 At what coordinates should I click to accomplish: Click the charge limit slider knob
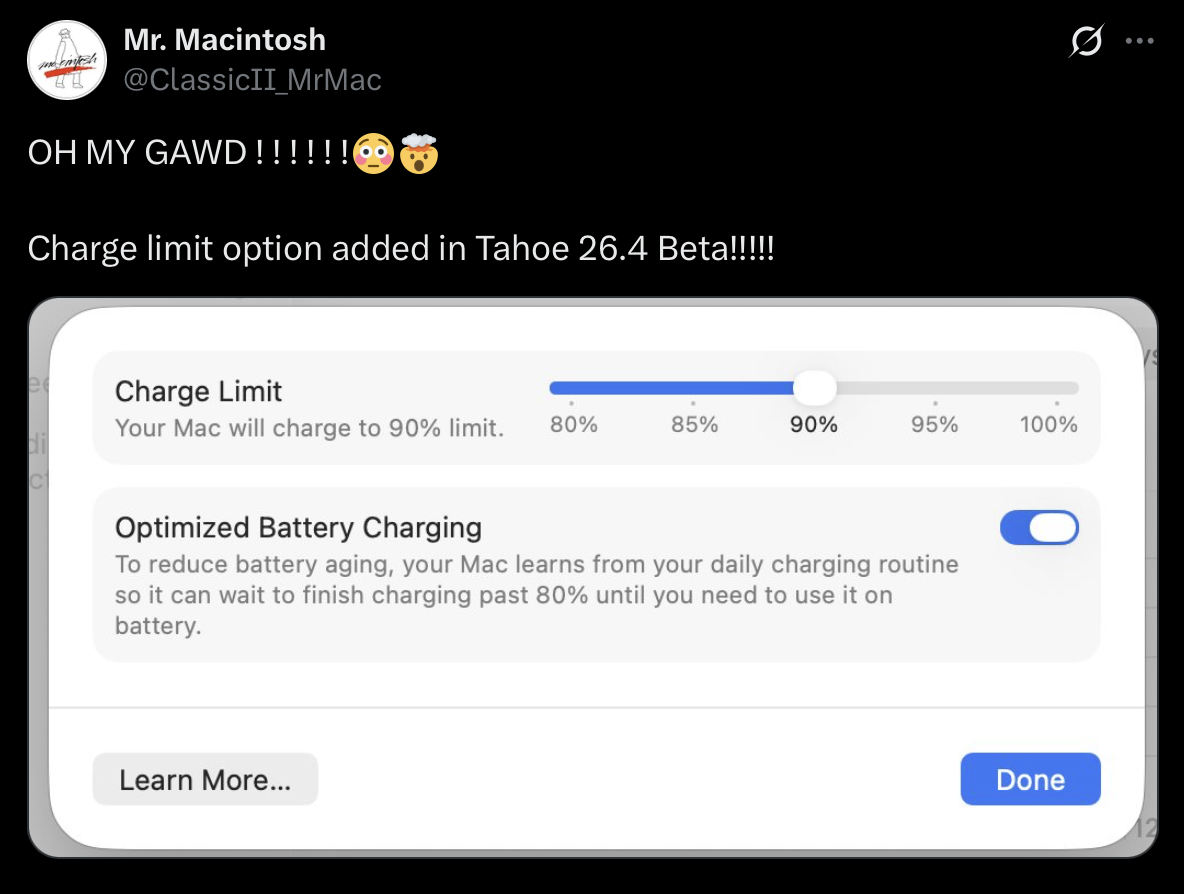coord(815,388)
